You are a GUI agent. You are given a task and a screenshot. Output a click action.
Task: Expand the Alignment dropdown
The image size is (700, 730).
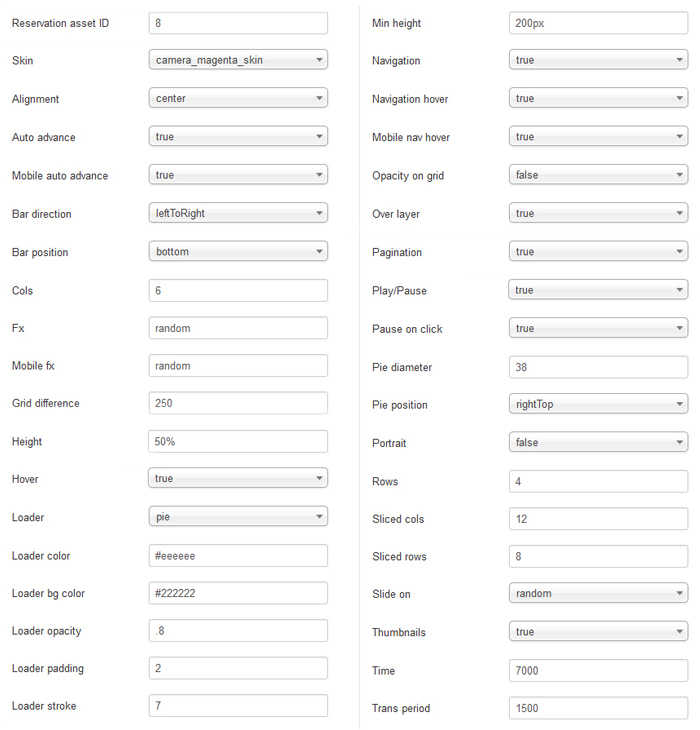tap(238, 99)
